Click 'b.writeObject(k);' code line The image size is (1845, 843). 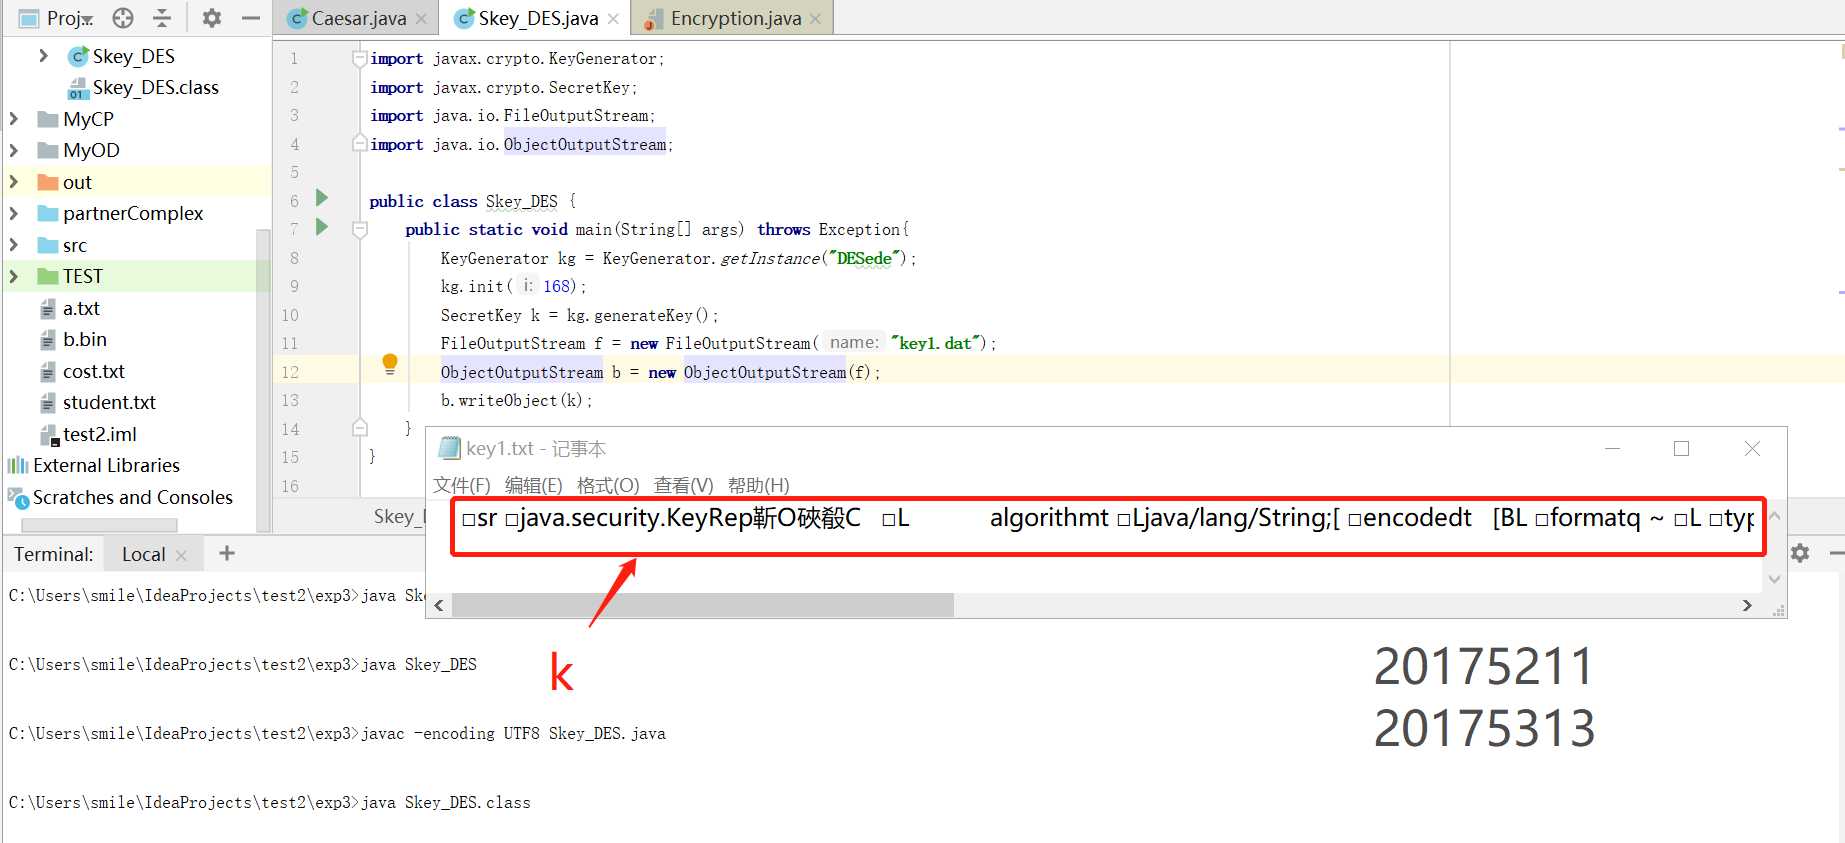coord(516,400)
